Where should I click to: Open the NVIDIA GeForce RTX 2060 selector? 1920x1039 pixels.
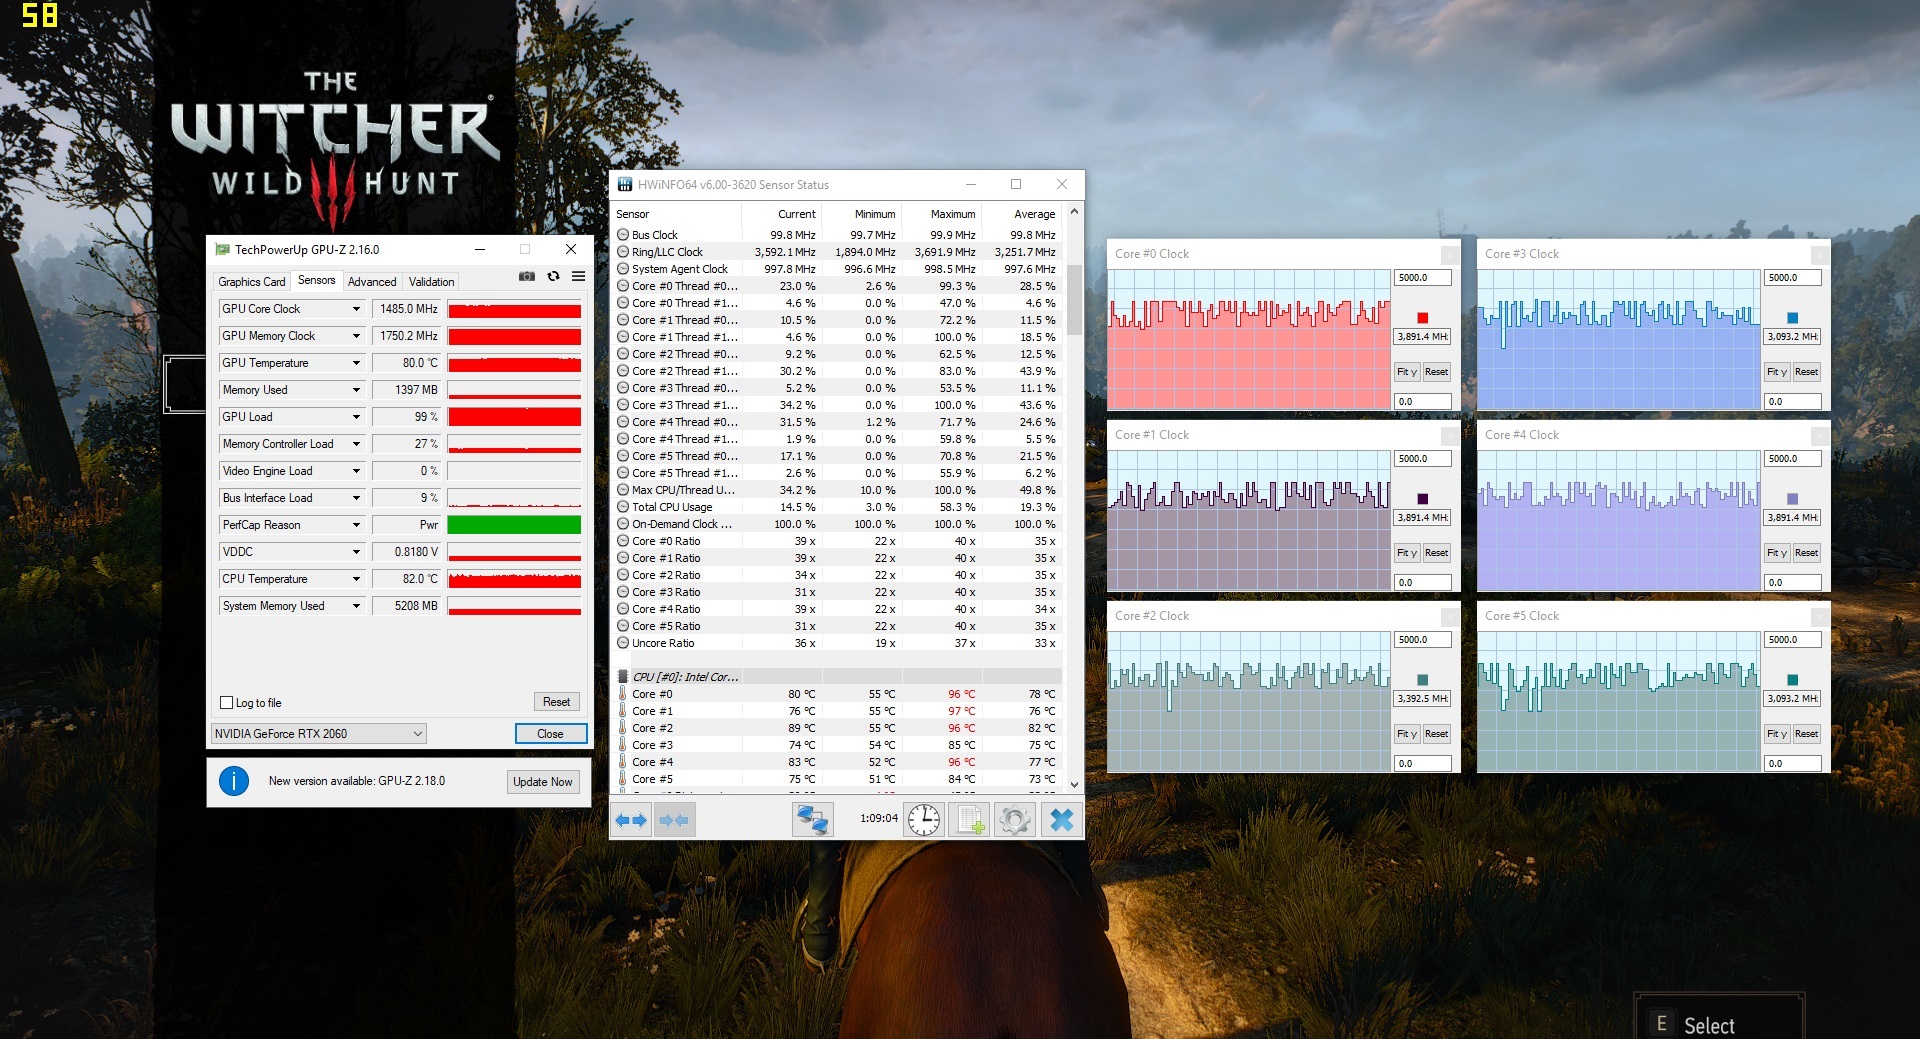point(319,734)
